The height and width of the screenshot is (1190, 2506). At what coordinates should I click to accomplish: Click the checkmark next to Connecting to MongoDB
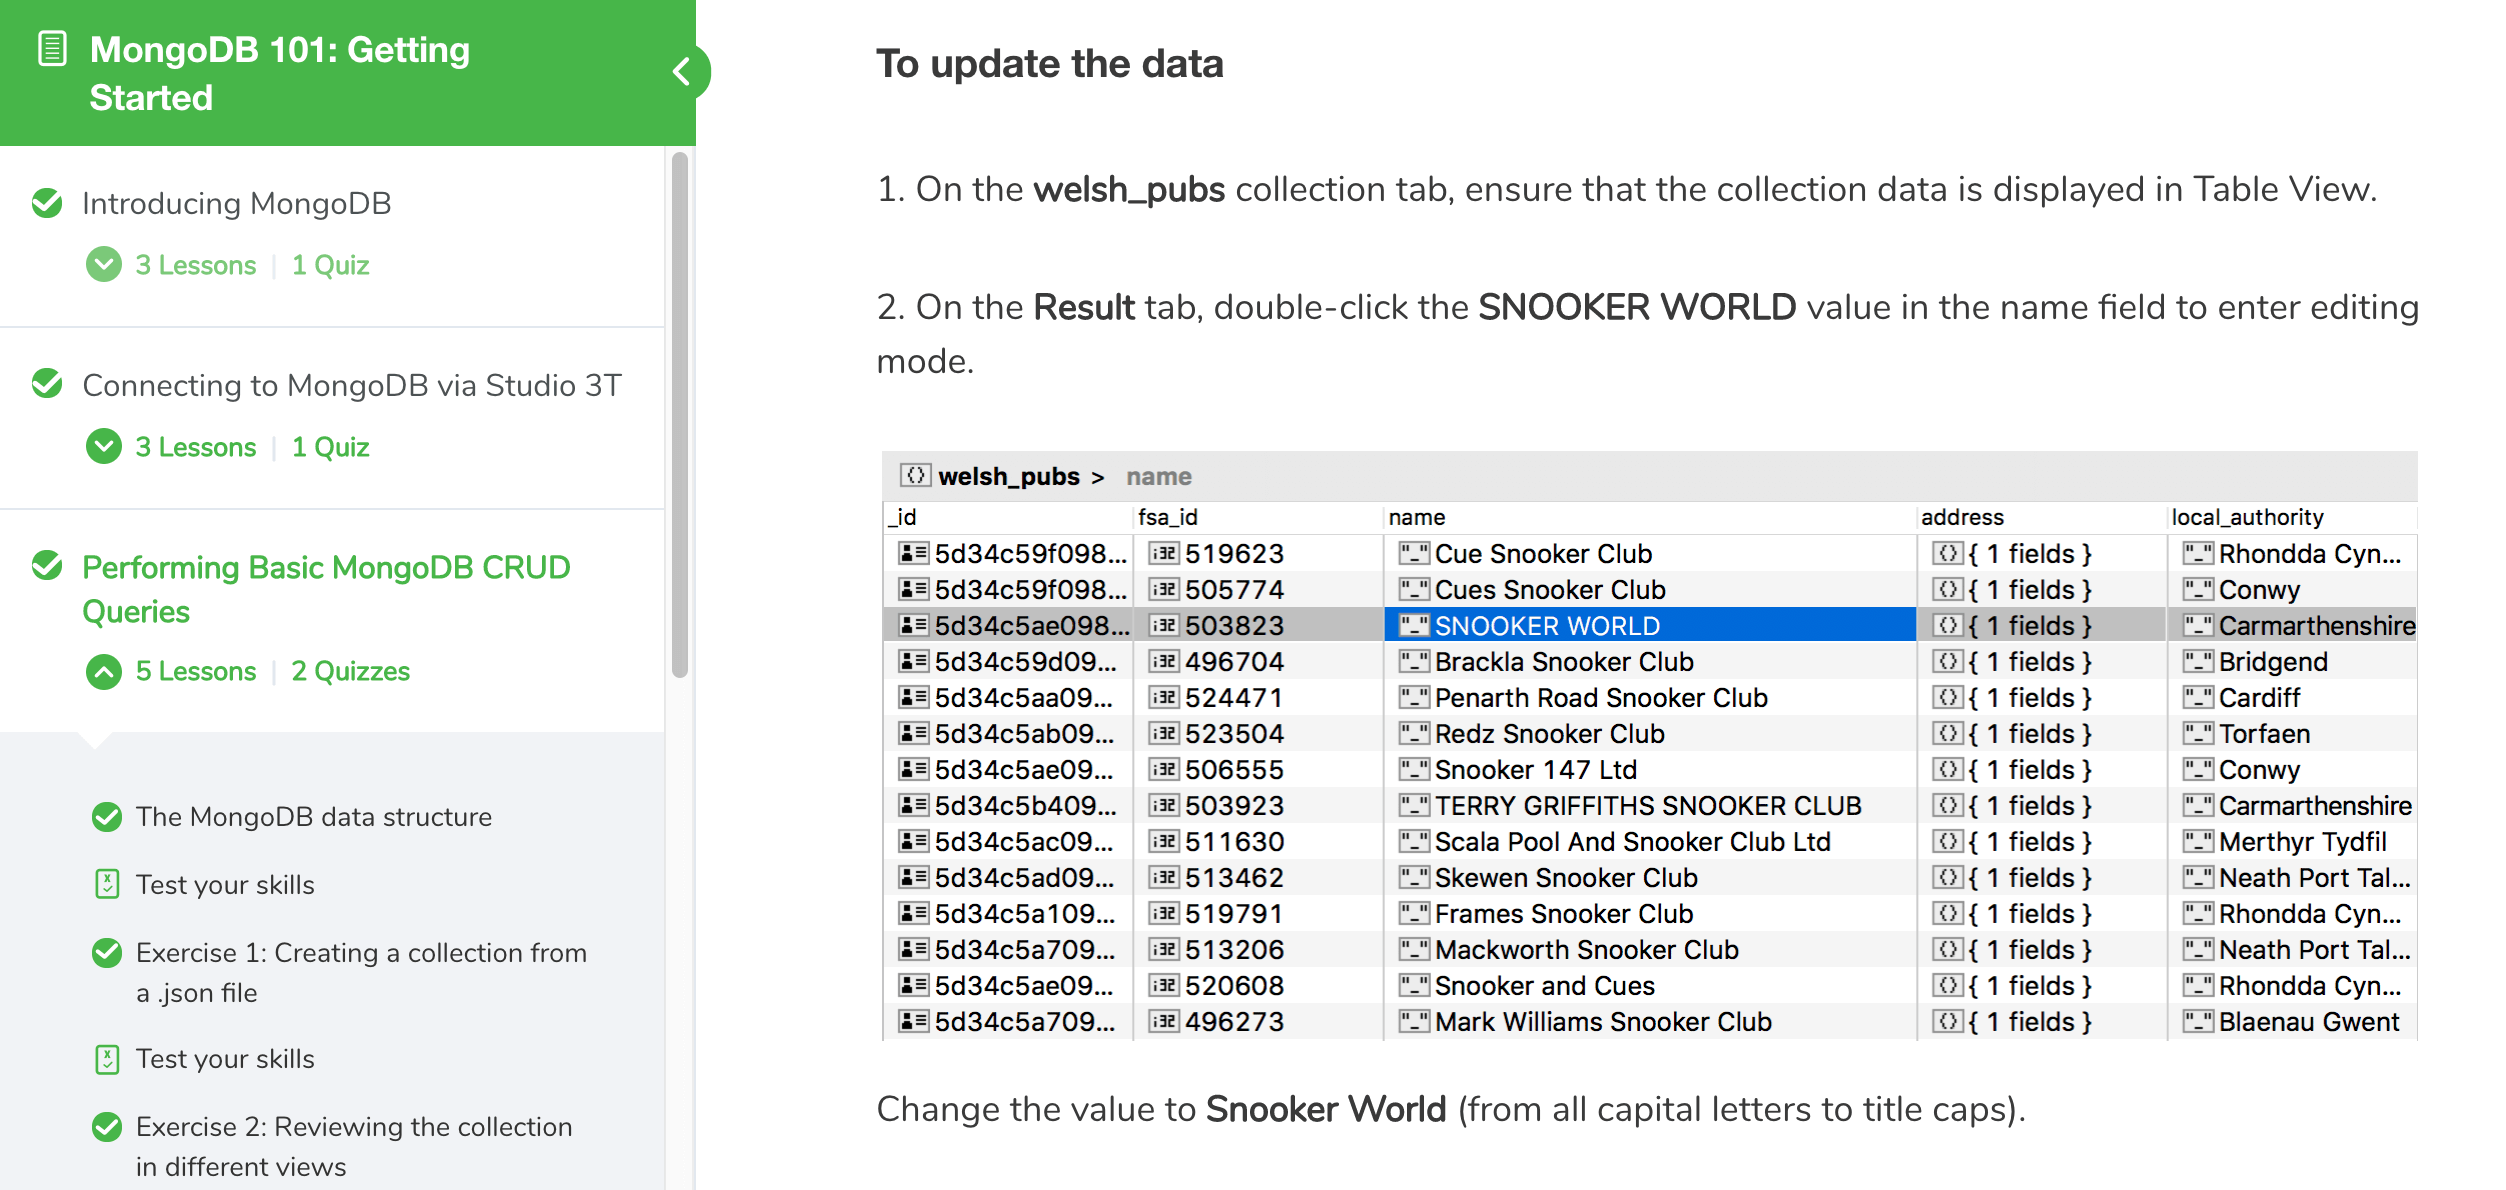47,384
